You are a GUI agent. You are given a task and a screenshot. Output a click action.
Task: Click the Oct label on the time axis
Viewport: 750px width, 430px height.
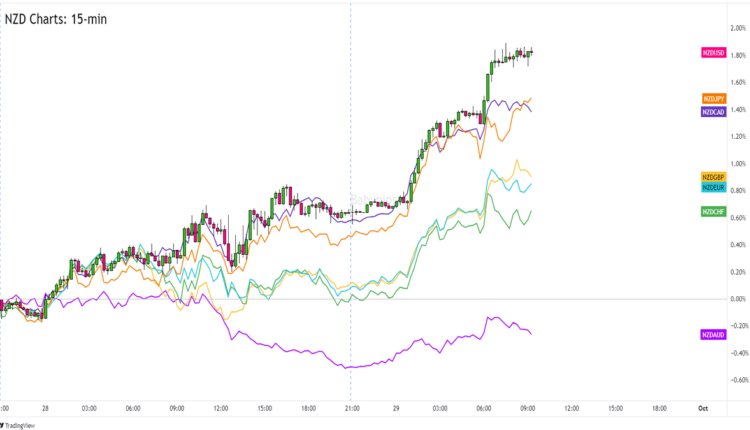[704, 408]
